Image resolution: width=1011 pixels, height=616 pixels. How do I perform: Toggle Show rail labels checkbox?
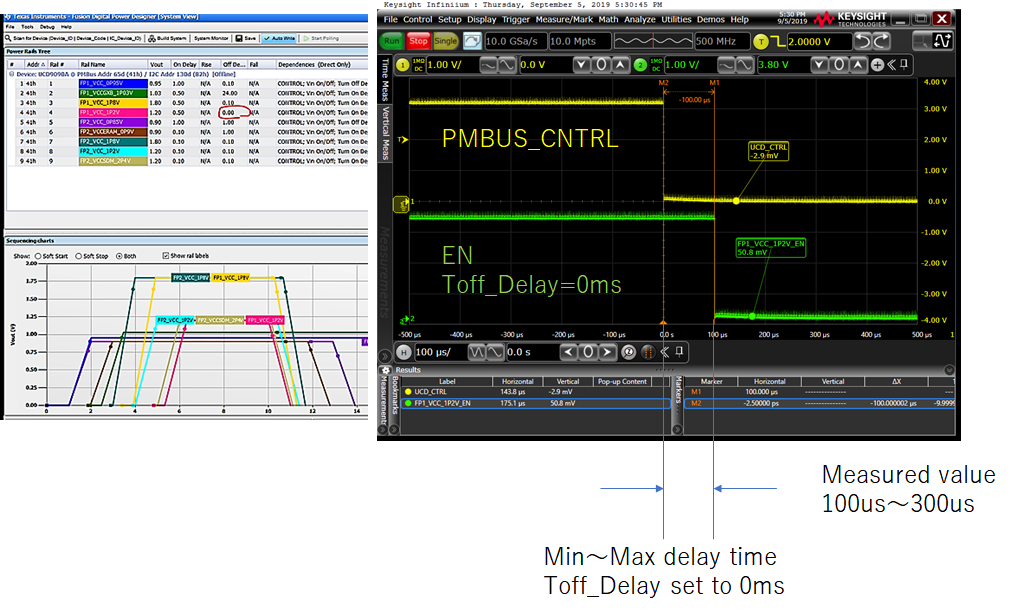[166, 256]
